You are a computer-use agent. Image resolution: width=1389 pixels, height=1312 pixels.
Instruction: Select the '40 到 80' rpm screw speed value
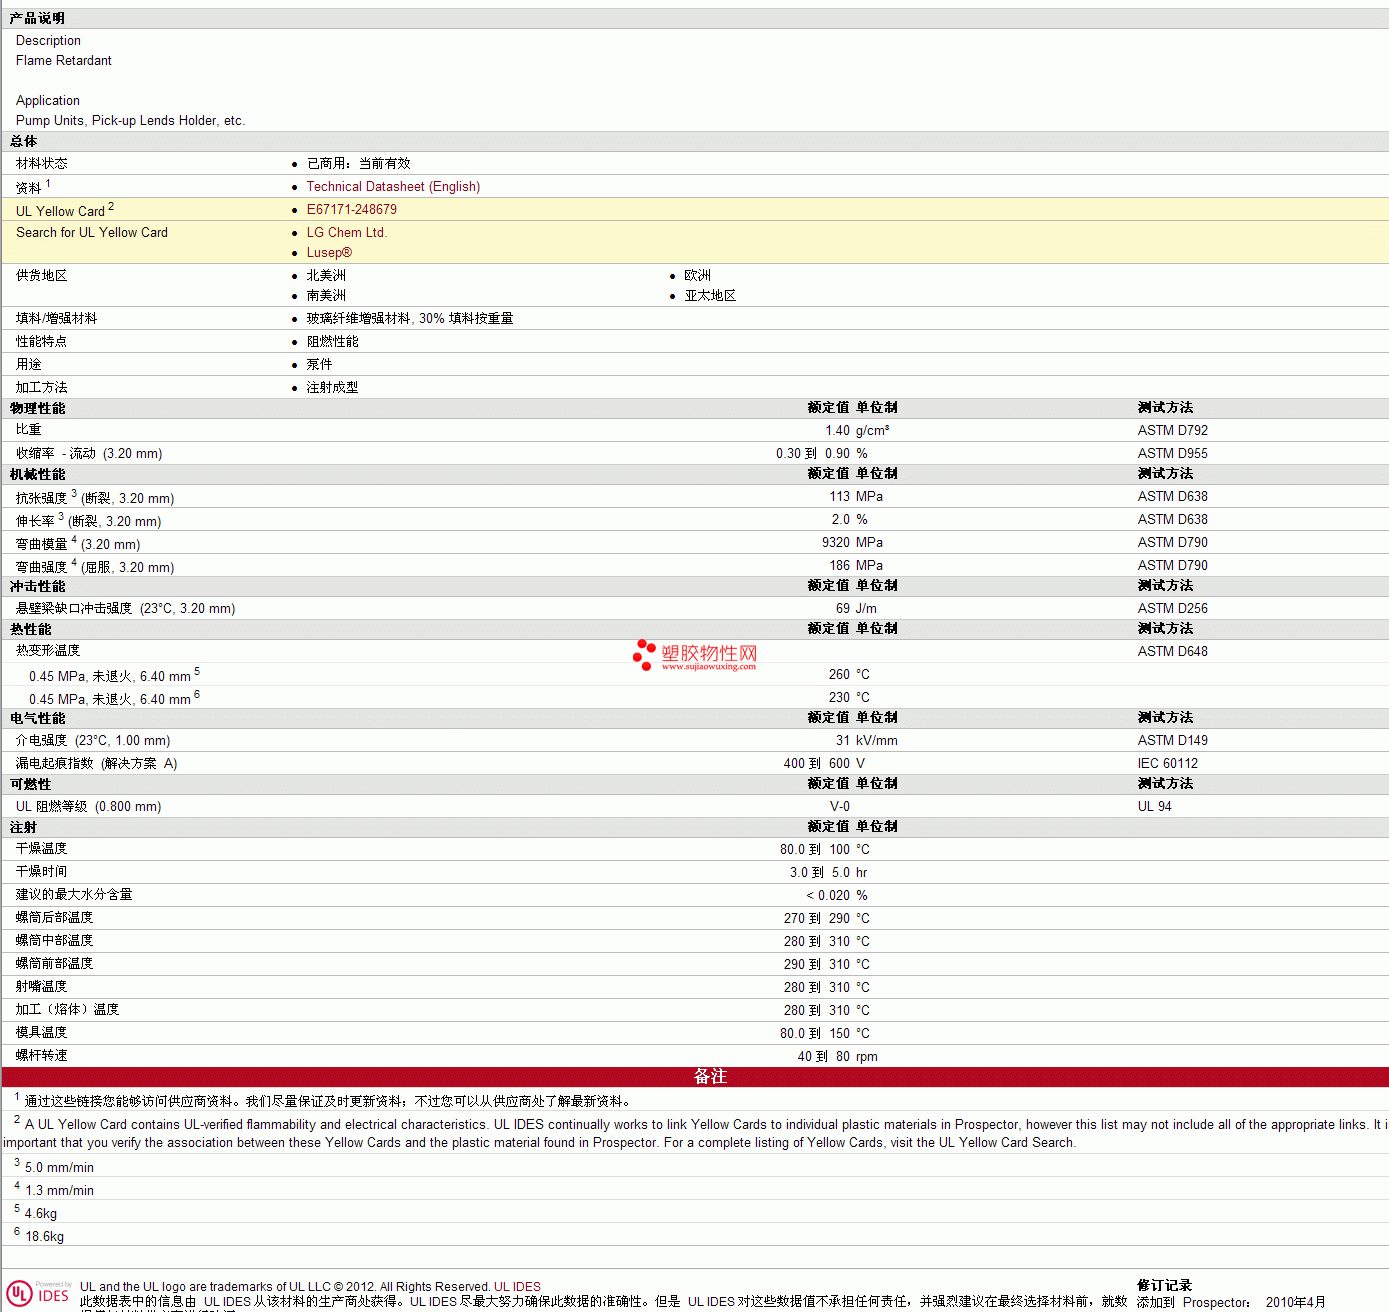(x=824, y=1057)
